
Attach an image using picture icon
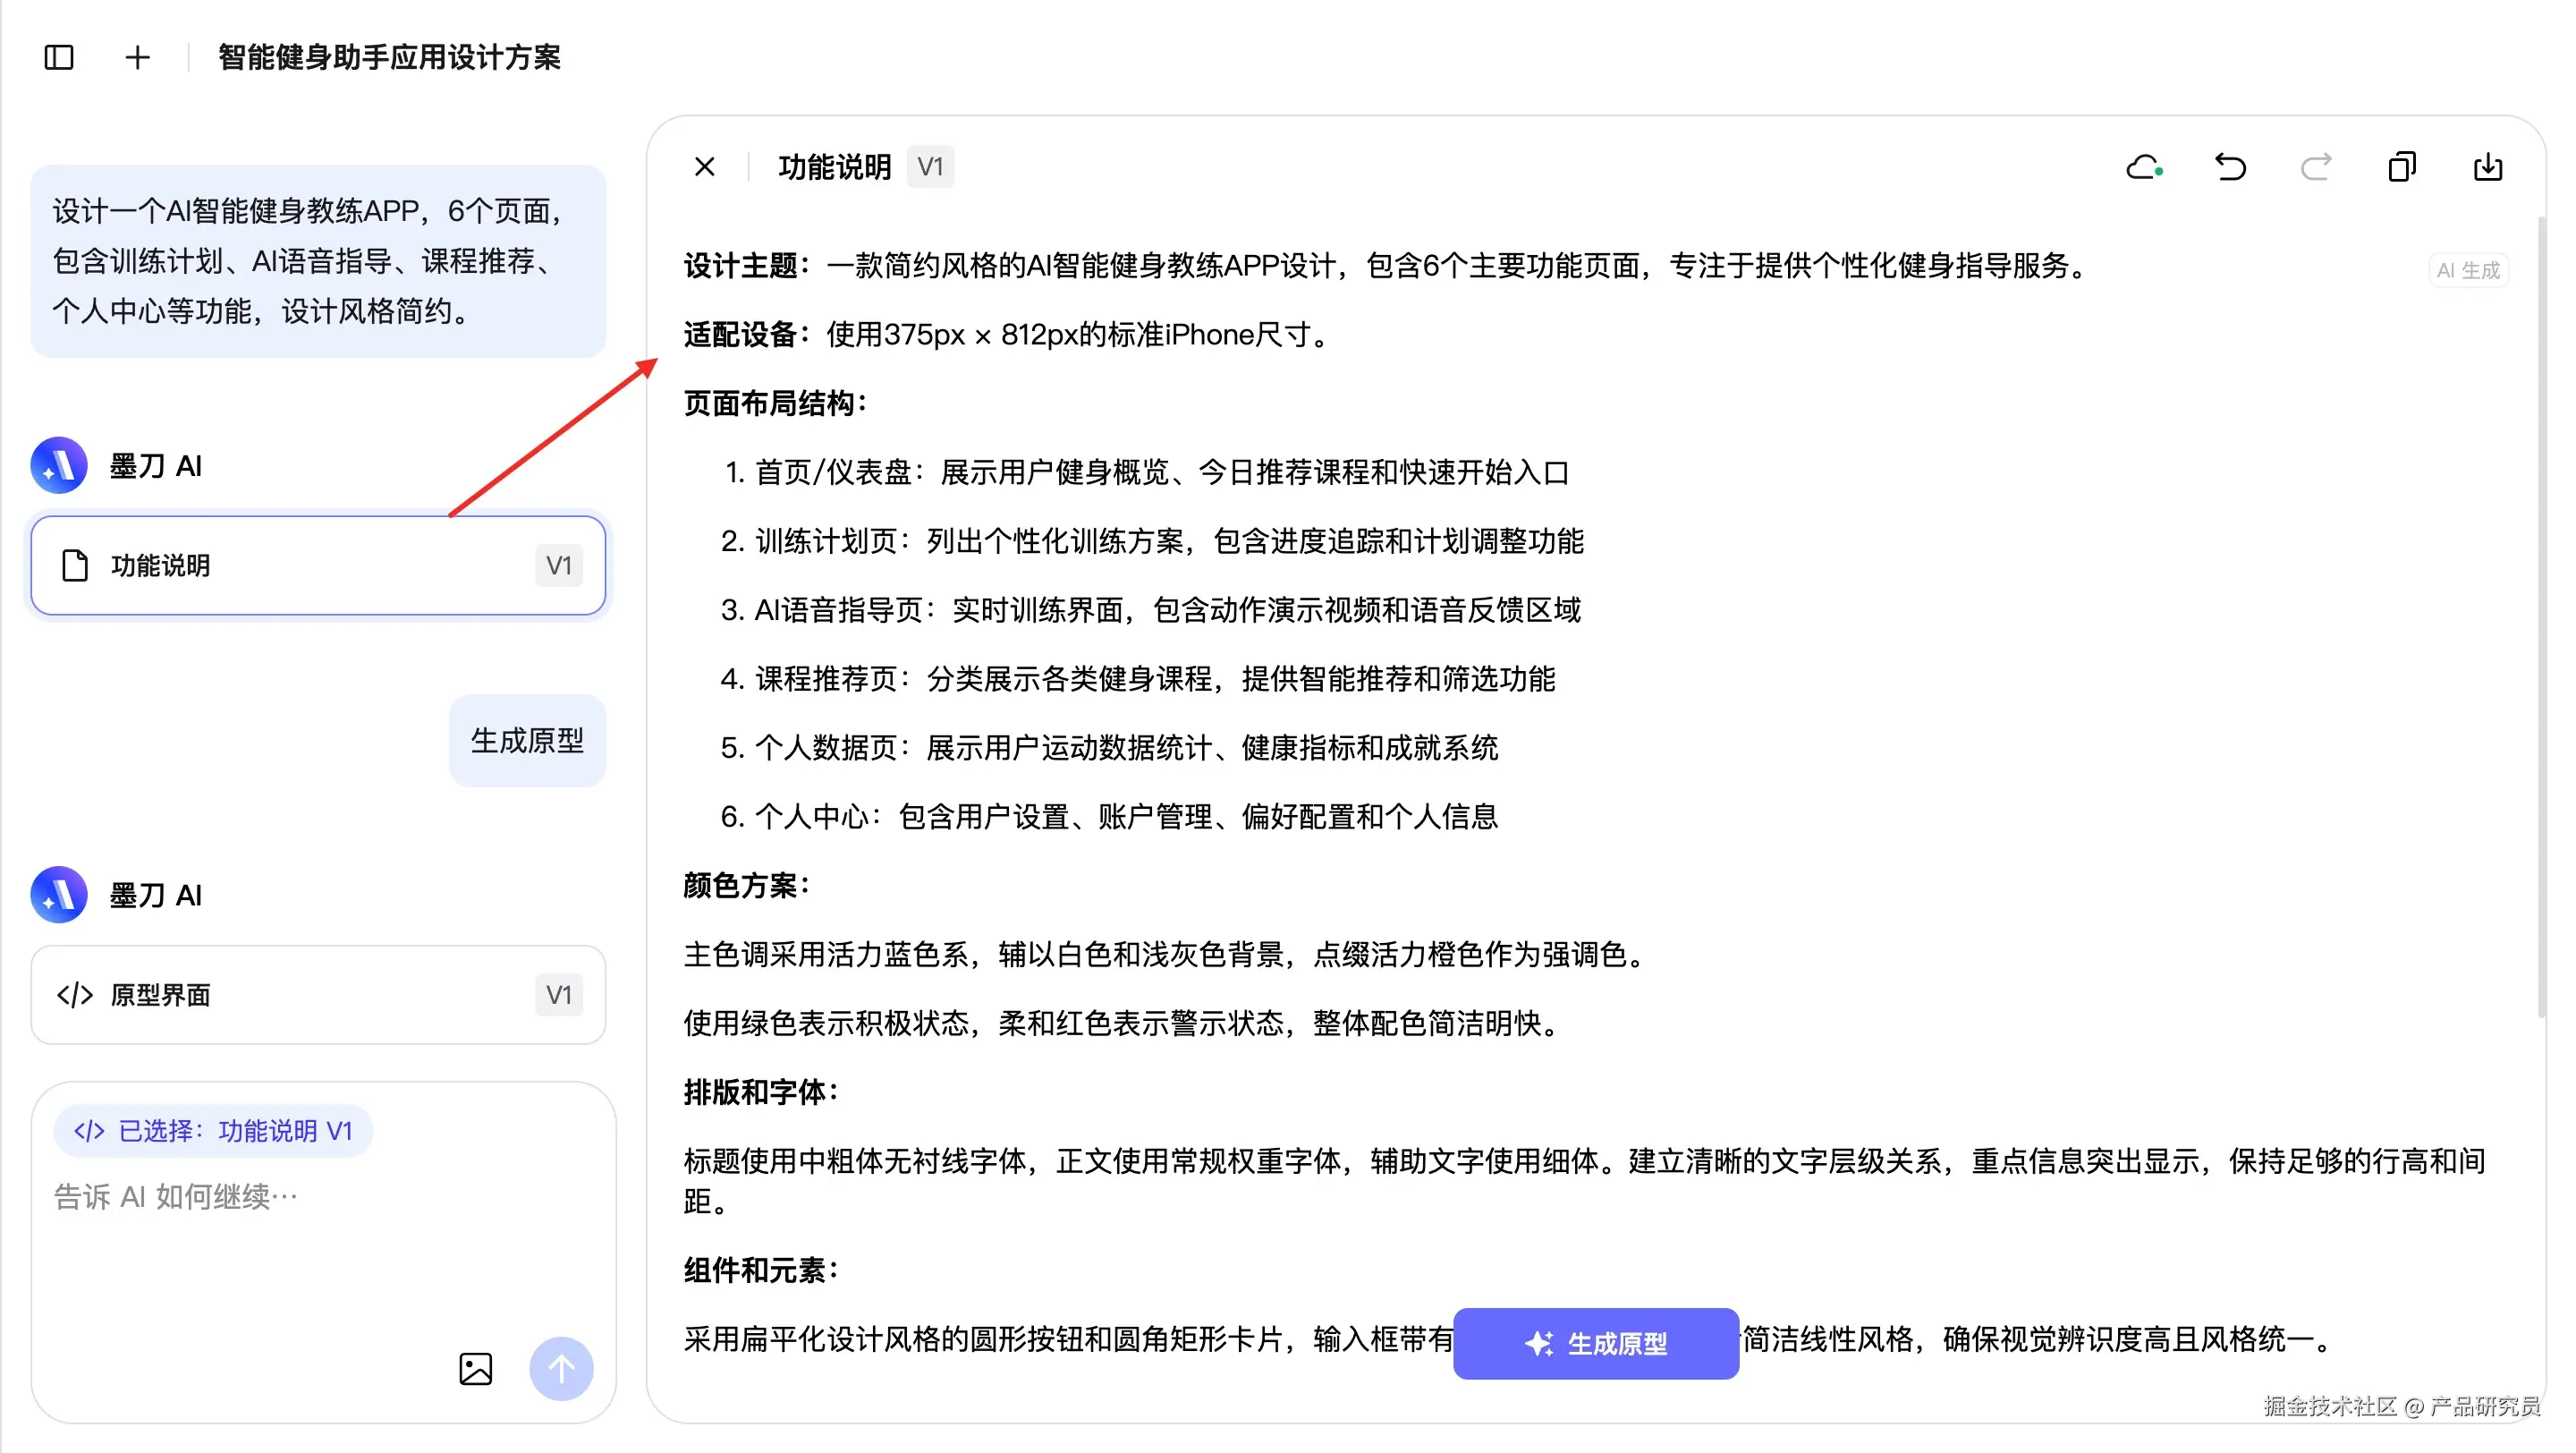pos(476,1368)
